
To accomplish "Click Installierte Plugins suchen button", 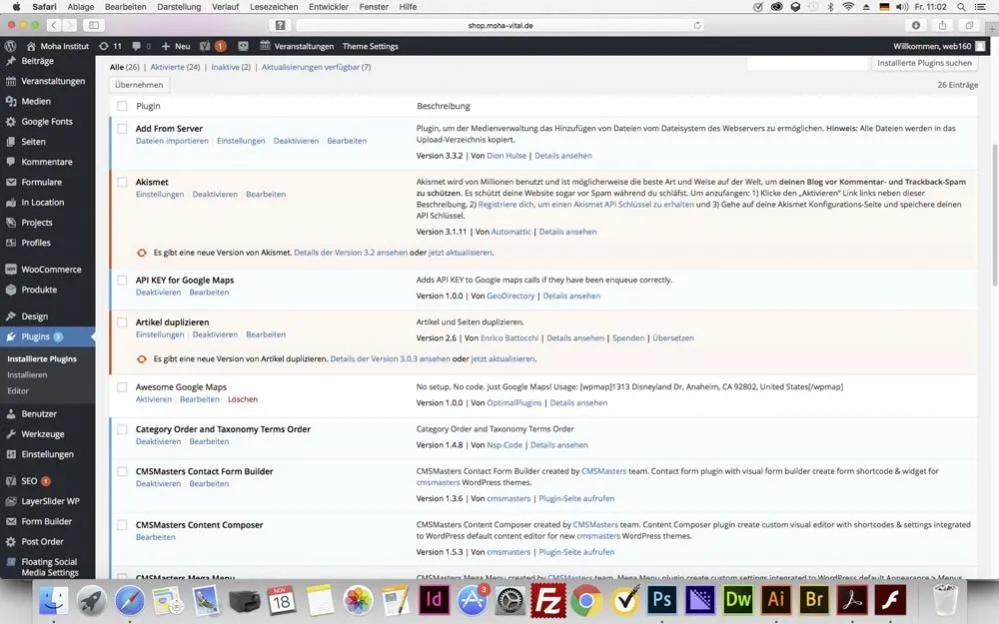I will click(924, 63).
